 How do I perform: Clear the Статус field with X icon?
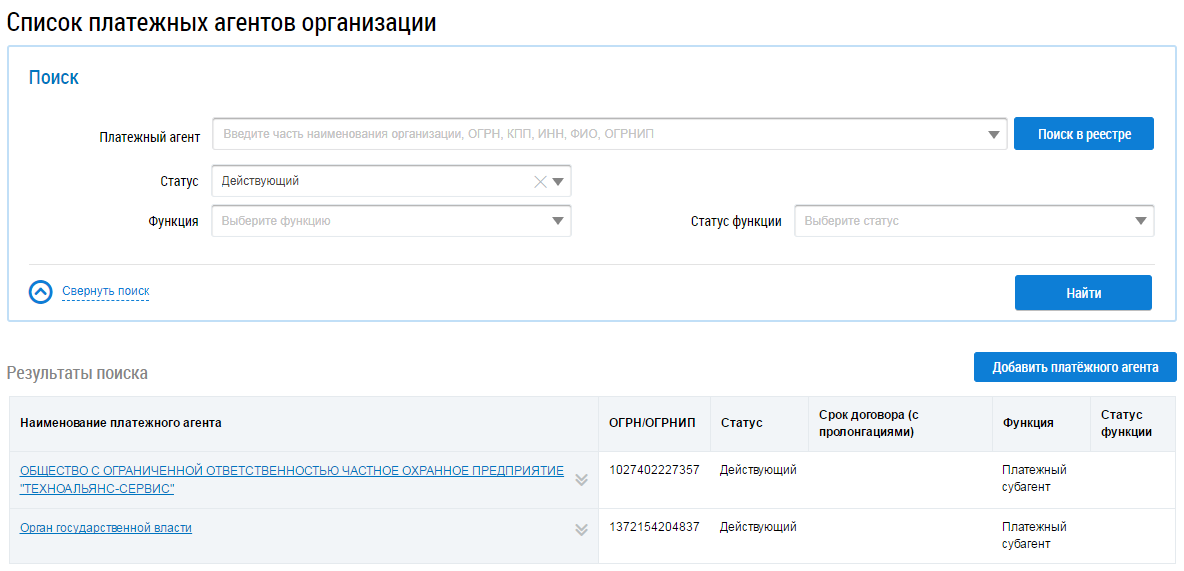540,182
